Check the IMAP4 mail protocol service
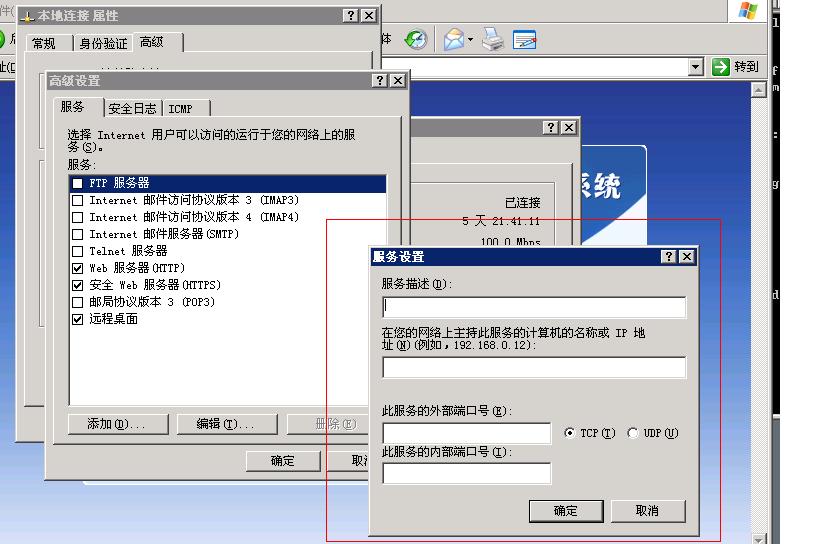The width and height of the screenshot is (838, 544). 77,217
